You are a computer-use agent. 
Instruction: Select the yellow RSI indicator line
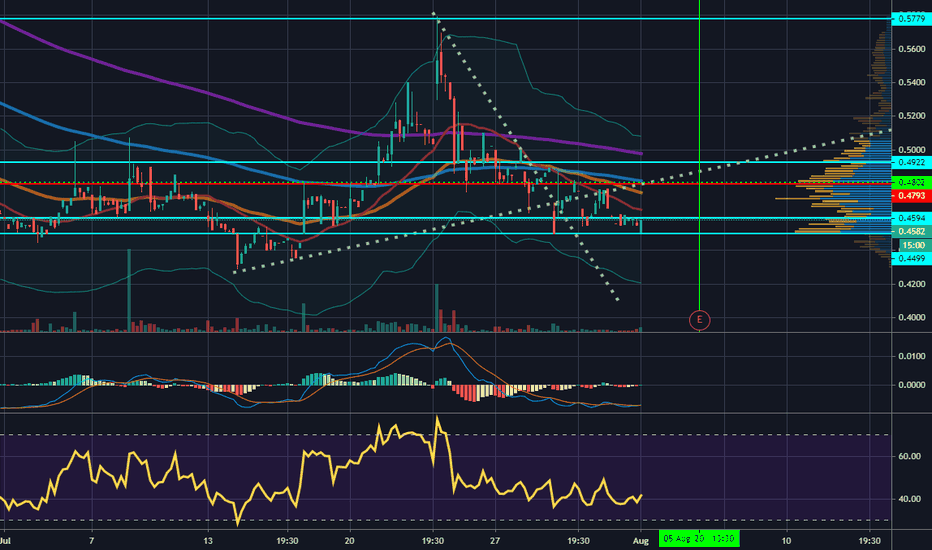pos(321,470)
